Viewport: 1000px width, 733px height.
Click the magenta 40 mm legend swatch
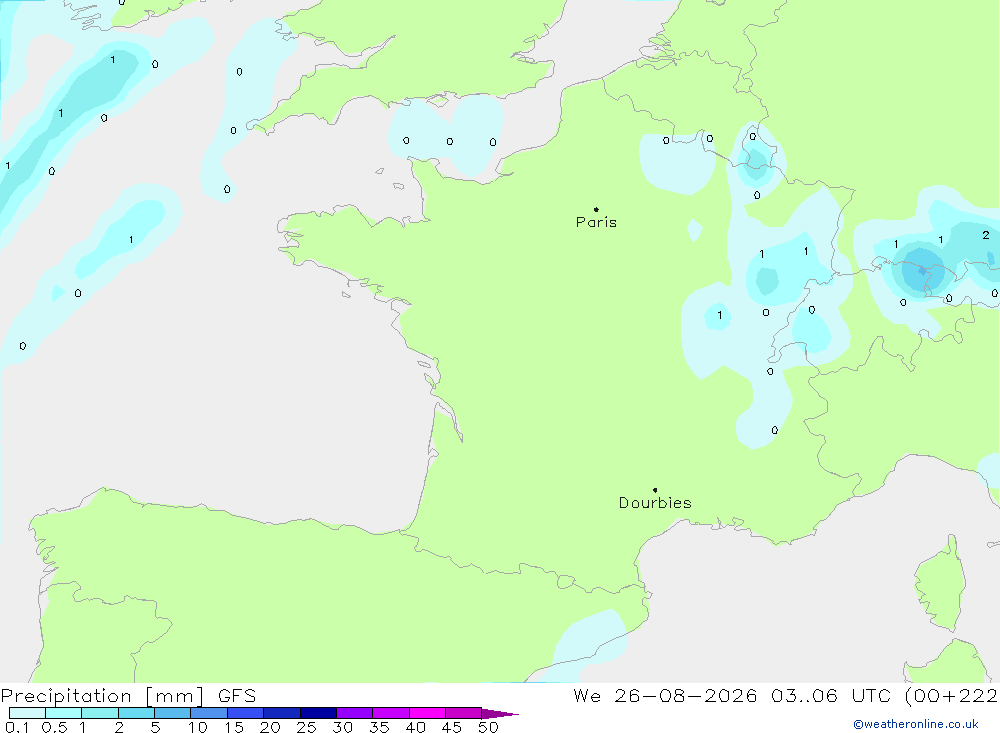click(x=427, y=713)
